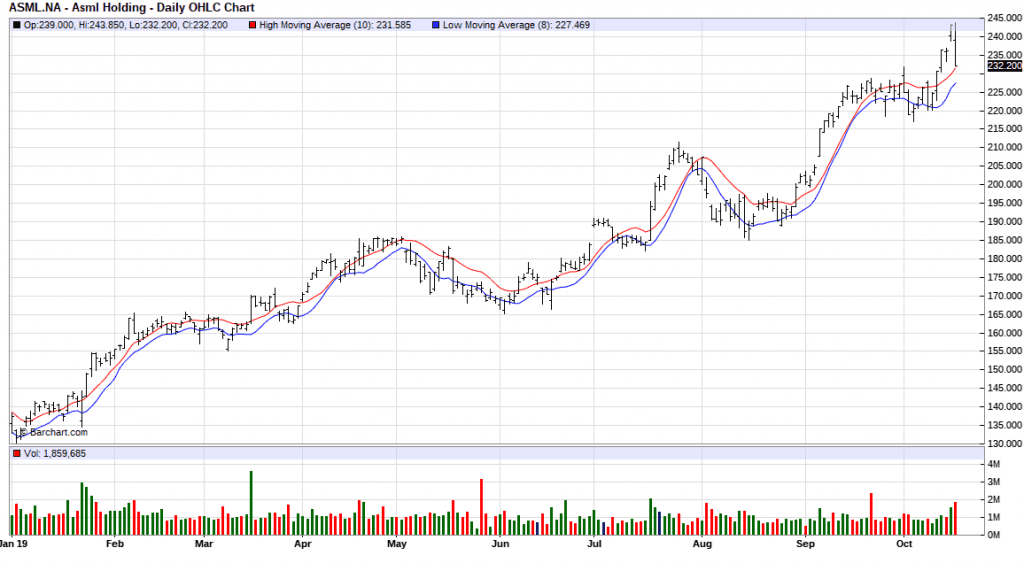Click the Oct date axis label
This screenshot has width=1024, height=571.
tap(905, 545)
